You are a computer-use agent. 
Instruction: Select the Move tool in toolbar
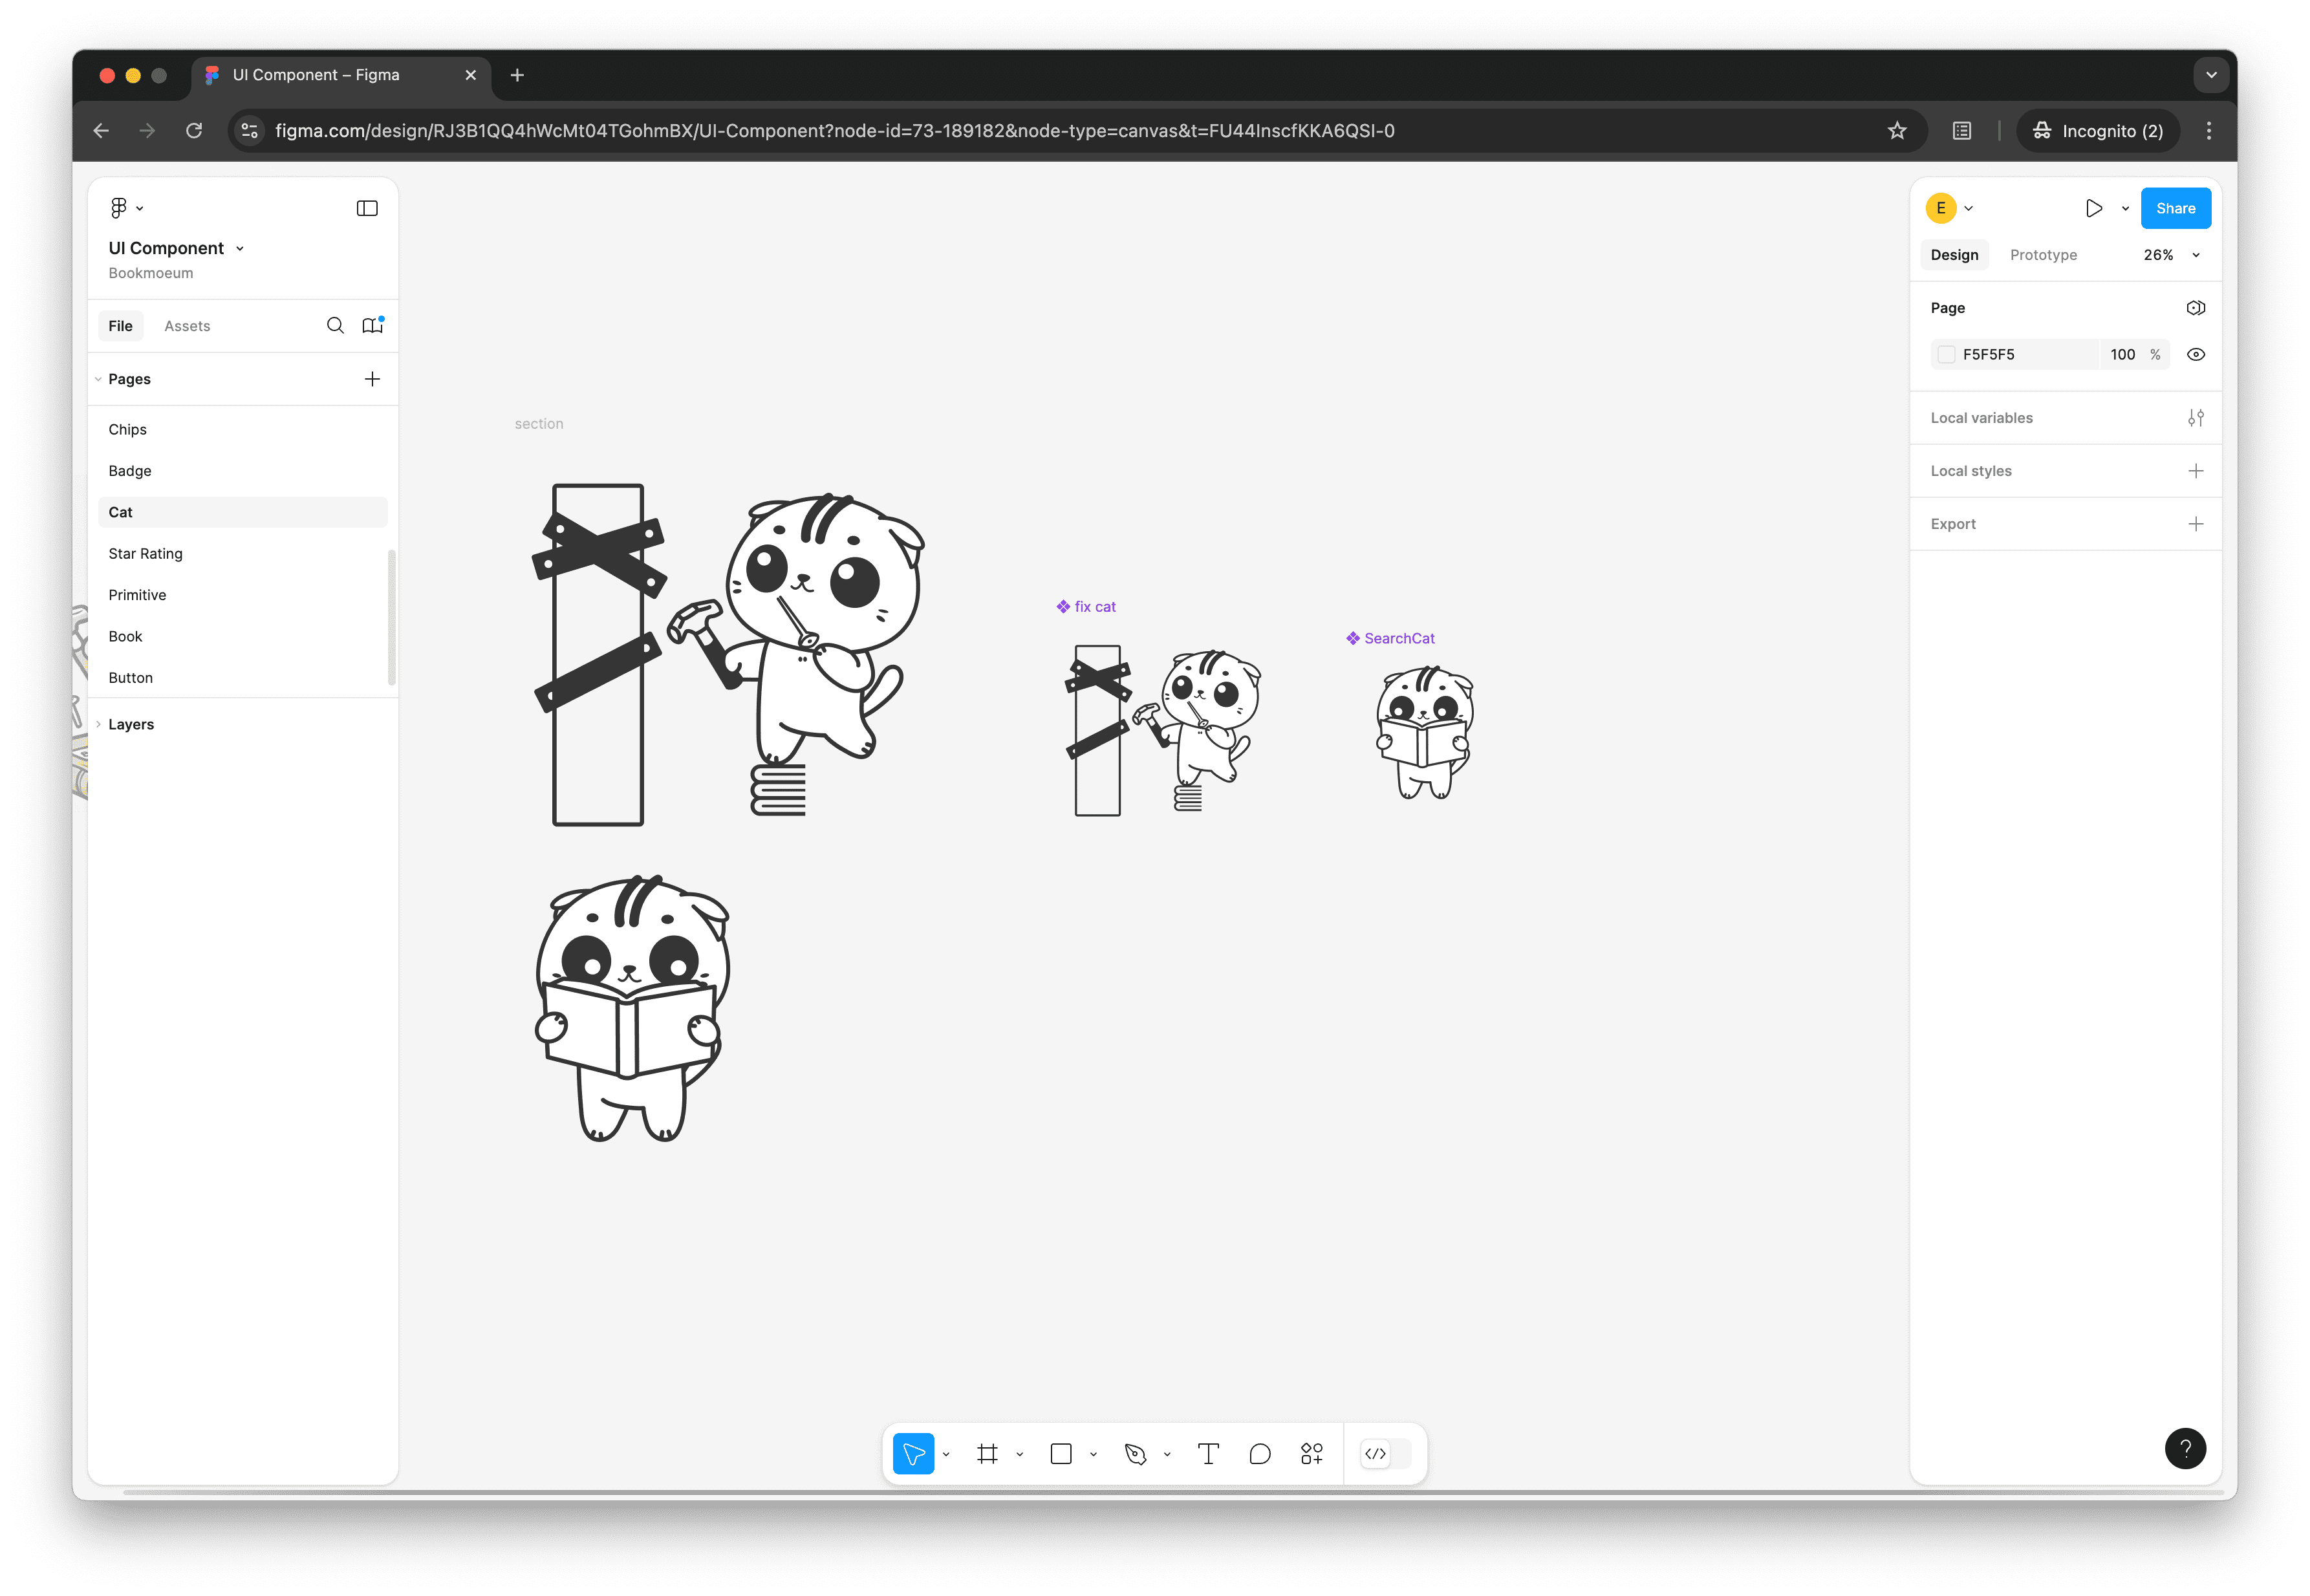[913, 1454]
